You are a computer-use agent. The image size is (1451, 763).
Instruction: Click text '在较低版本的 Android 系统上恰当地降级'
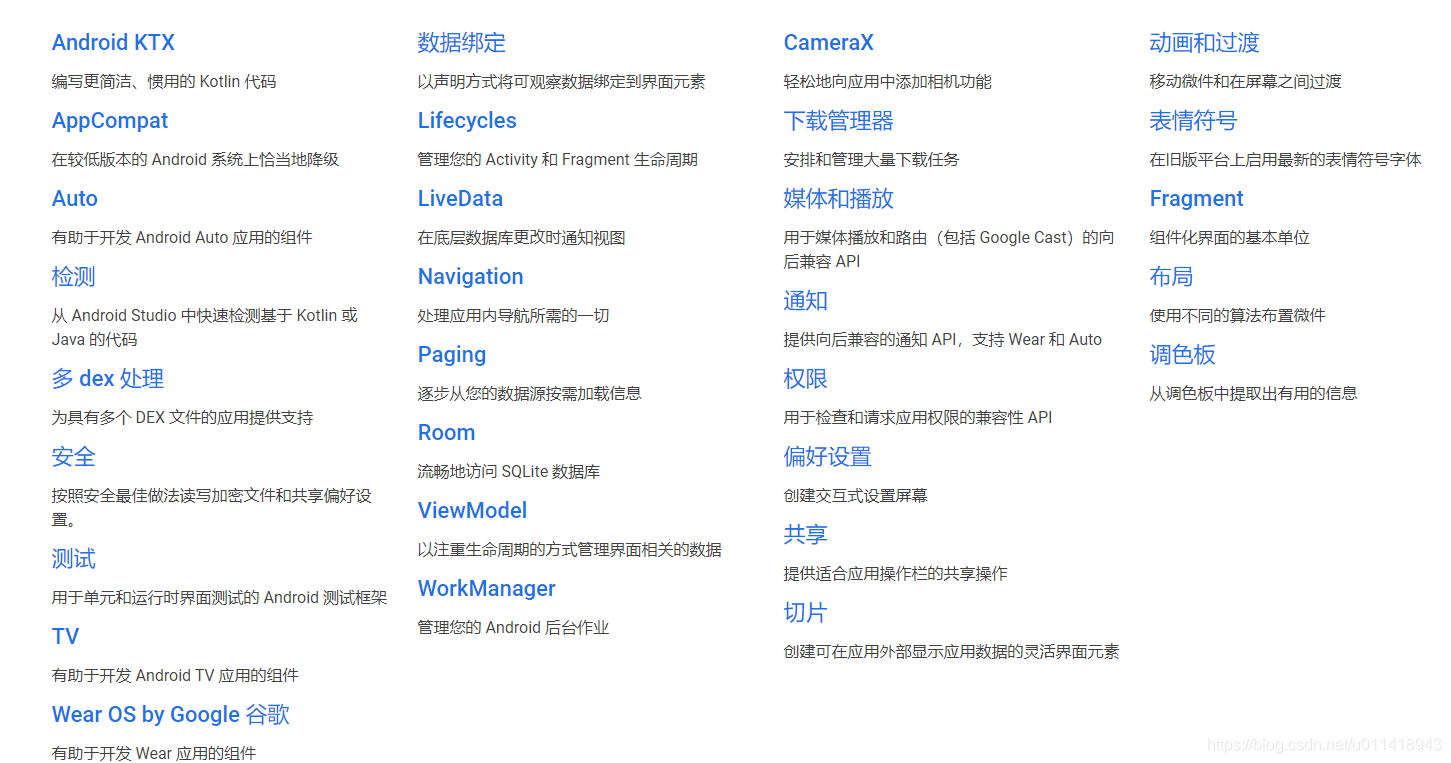tap(196, 160)
